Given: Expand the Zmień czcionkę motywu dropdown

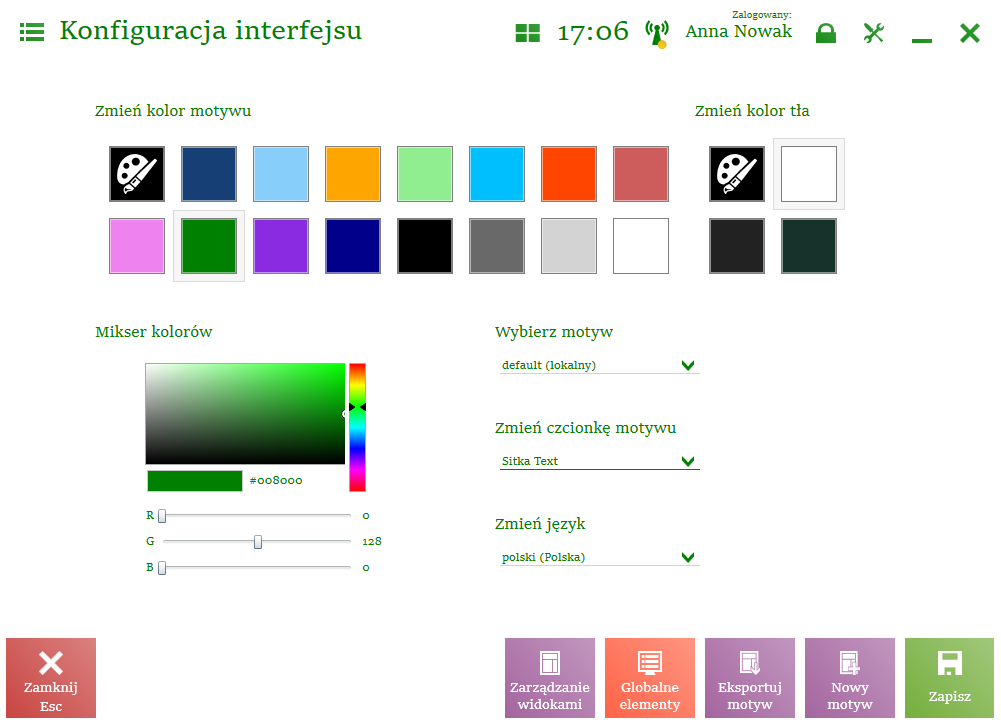Looking at the screenshot, I should pyautogui.click(x=599, y=461).
